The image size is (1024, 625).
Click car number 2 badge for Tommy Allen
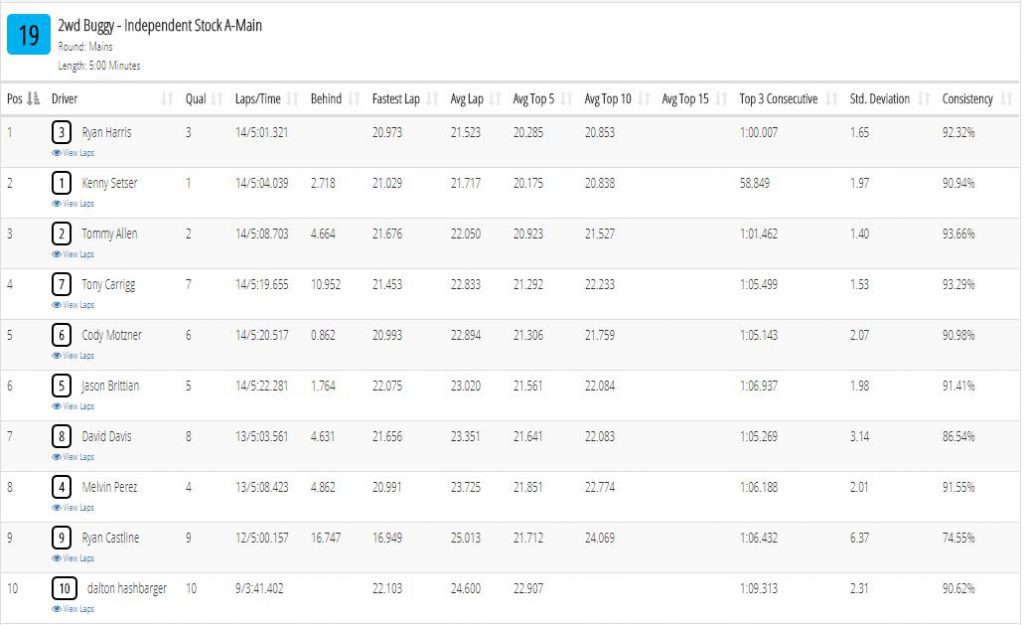coord(61,234)
